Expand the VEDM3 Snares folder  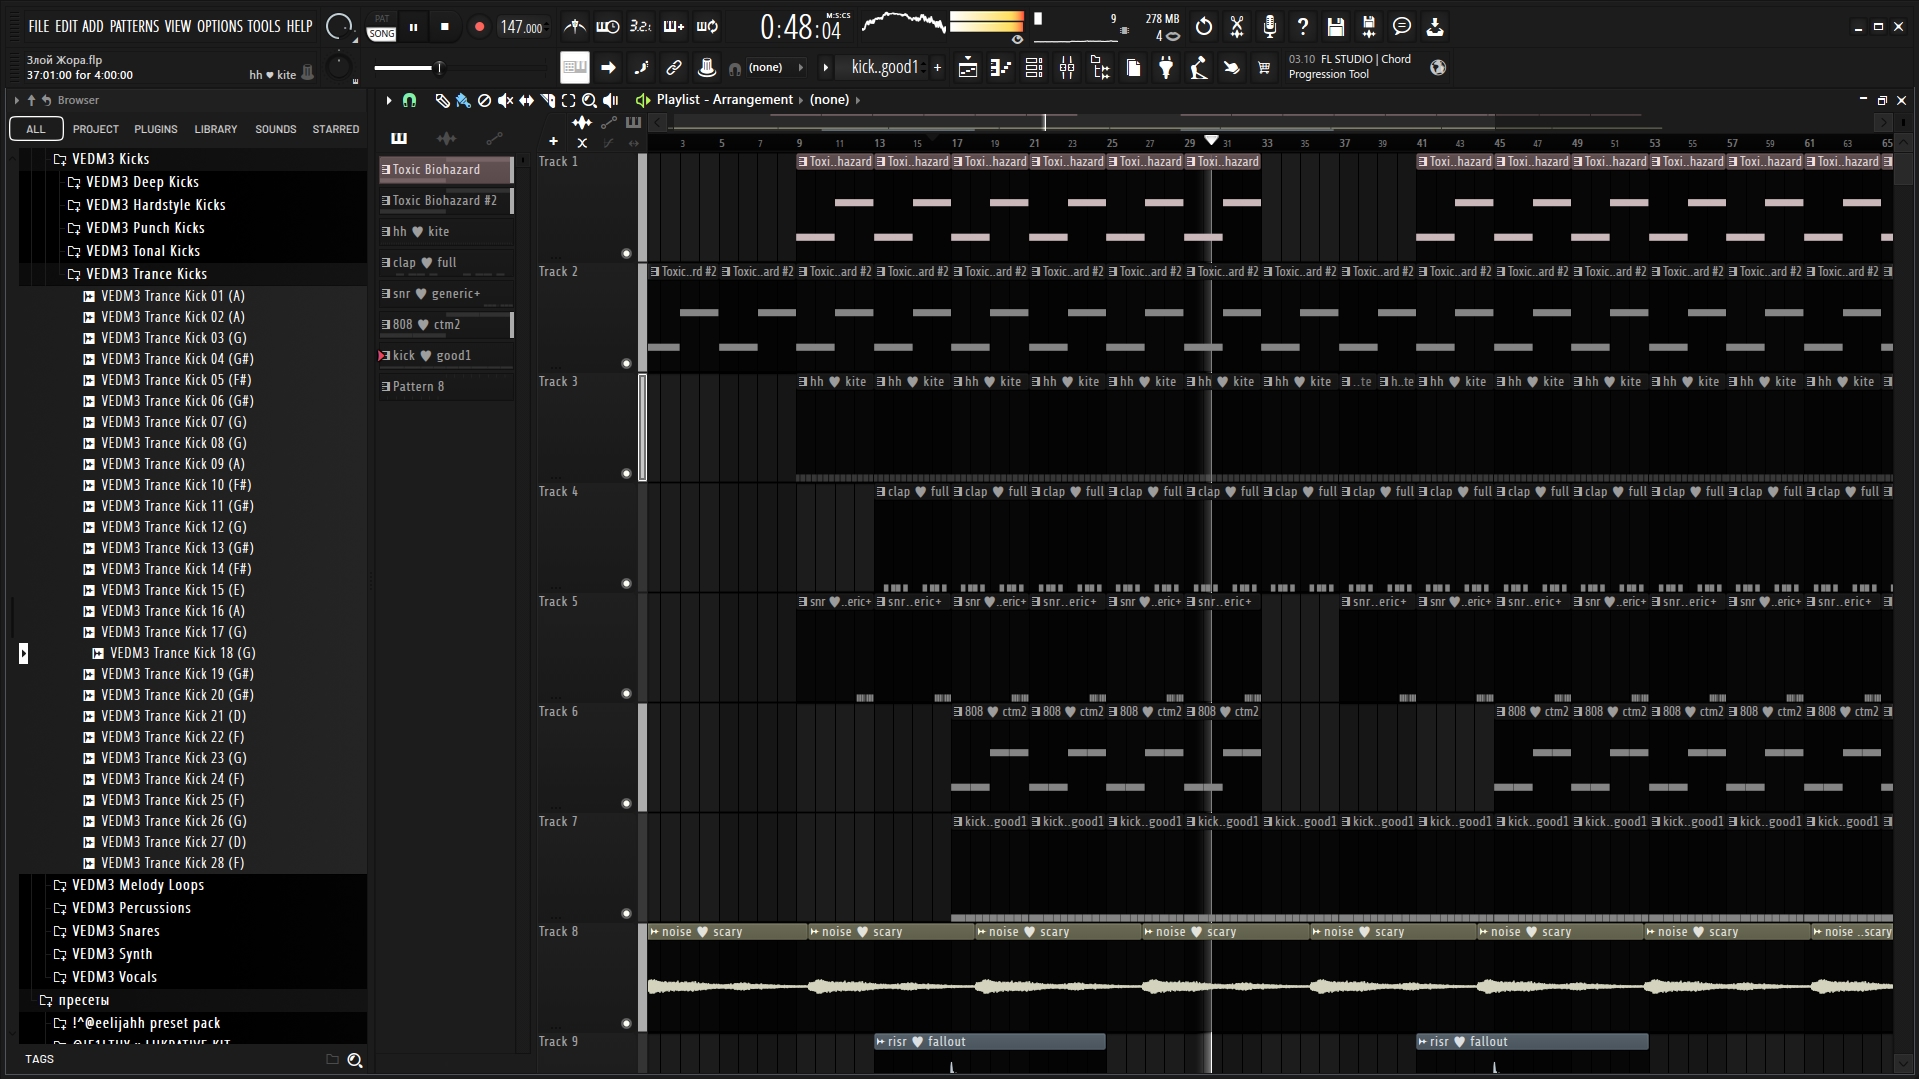[115, 931]
